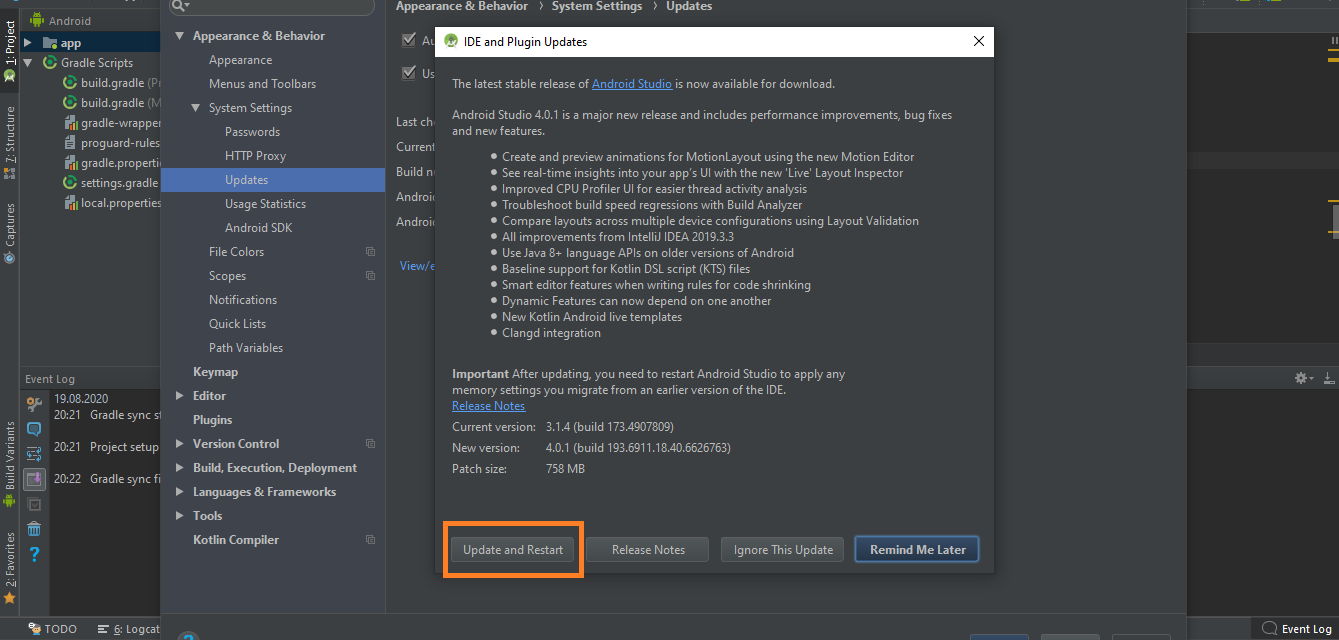Image resolution: width=1339 pixels, height=640 pixels.
Task: Select Passwords settings
Action: [252, 132]
